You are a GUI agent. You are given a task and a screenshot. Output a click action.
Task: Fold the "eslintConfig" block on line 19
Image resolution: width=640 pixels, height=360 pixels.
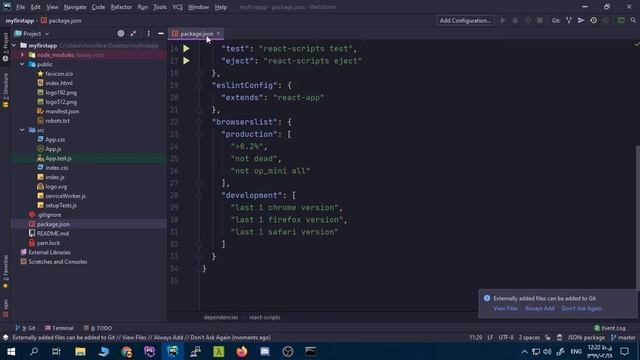point(199,85)
